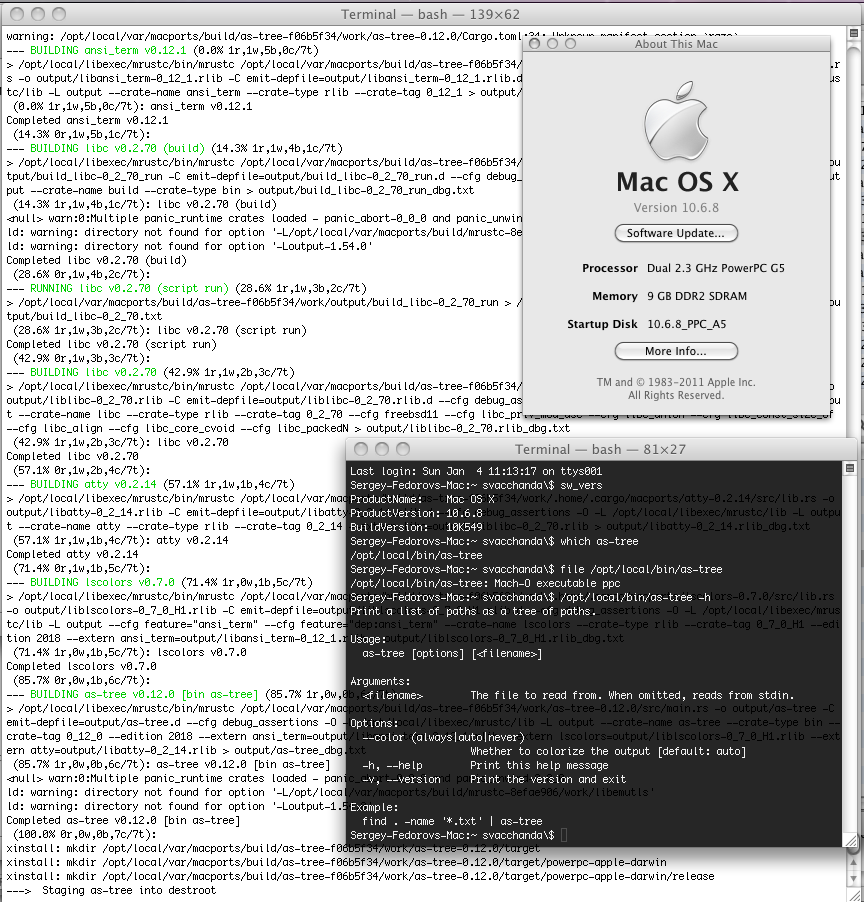The height and width of the screenshot is (902, 864).
Task: Zoom the About This Mac window
Action: click(570, 44)
